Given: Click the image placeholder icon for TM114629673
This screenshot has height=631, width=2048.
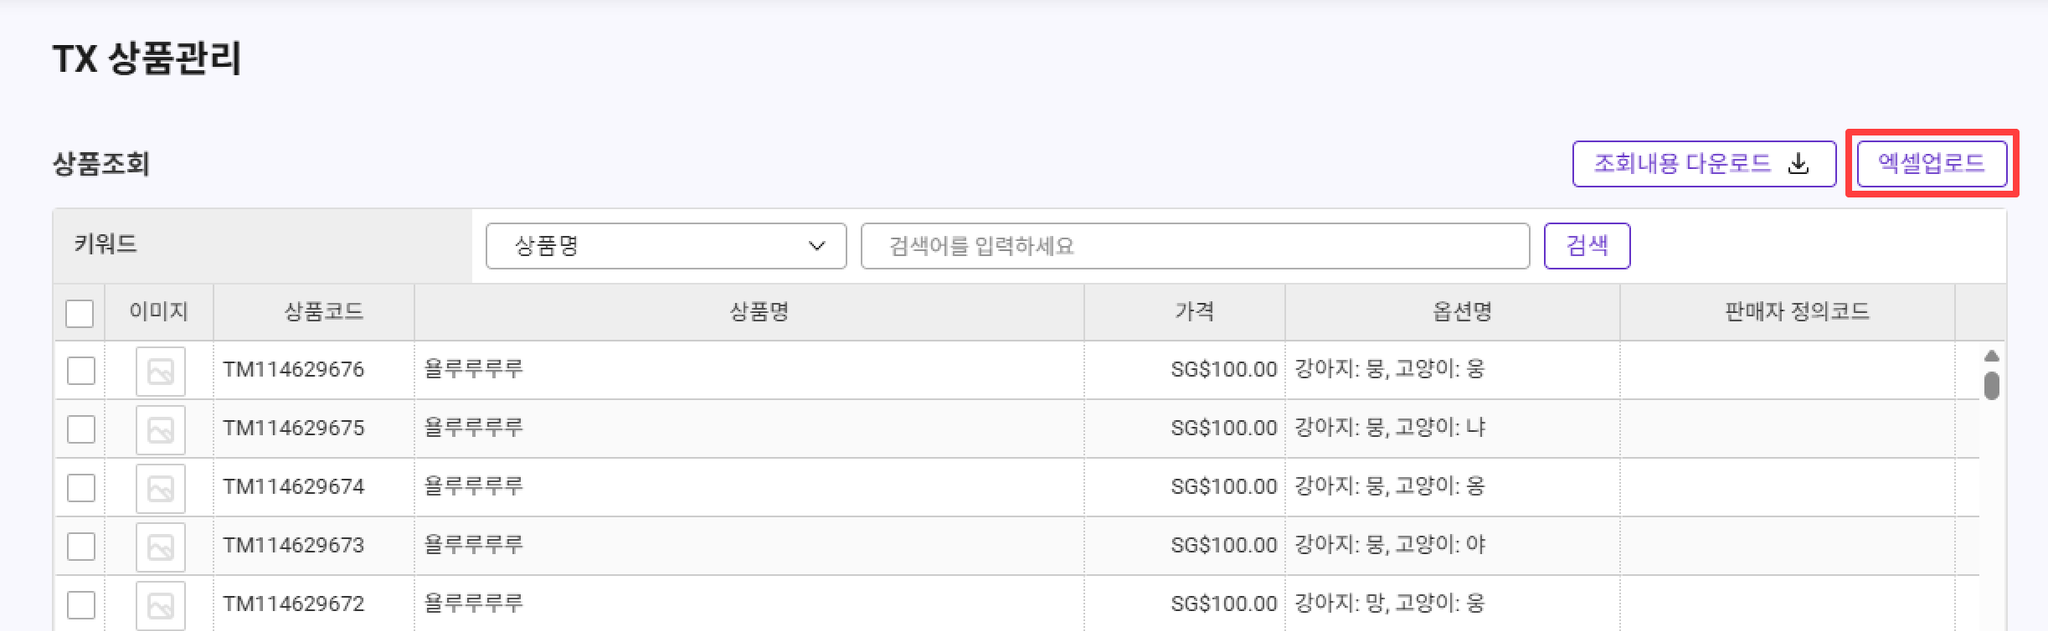Looking at the screenshot, I should [x=160, y=547].
